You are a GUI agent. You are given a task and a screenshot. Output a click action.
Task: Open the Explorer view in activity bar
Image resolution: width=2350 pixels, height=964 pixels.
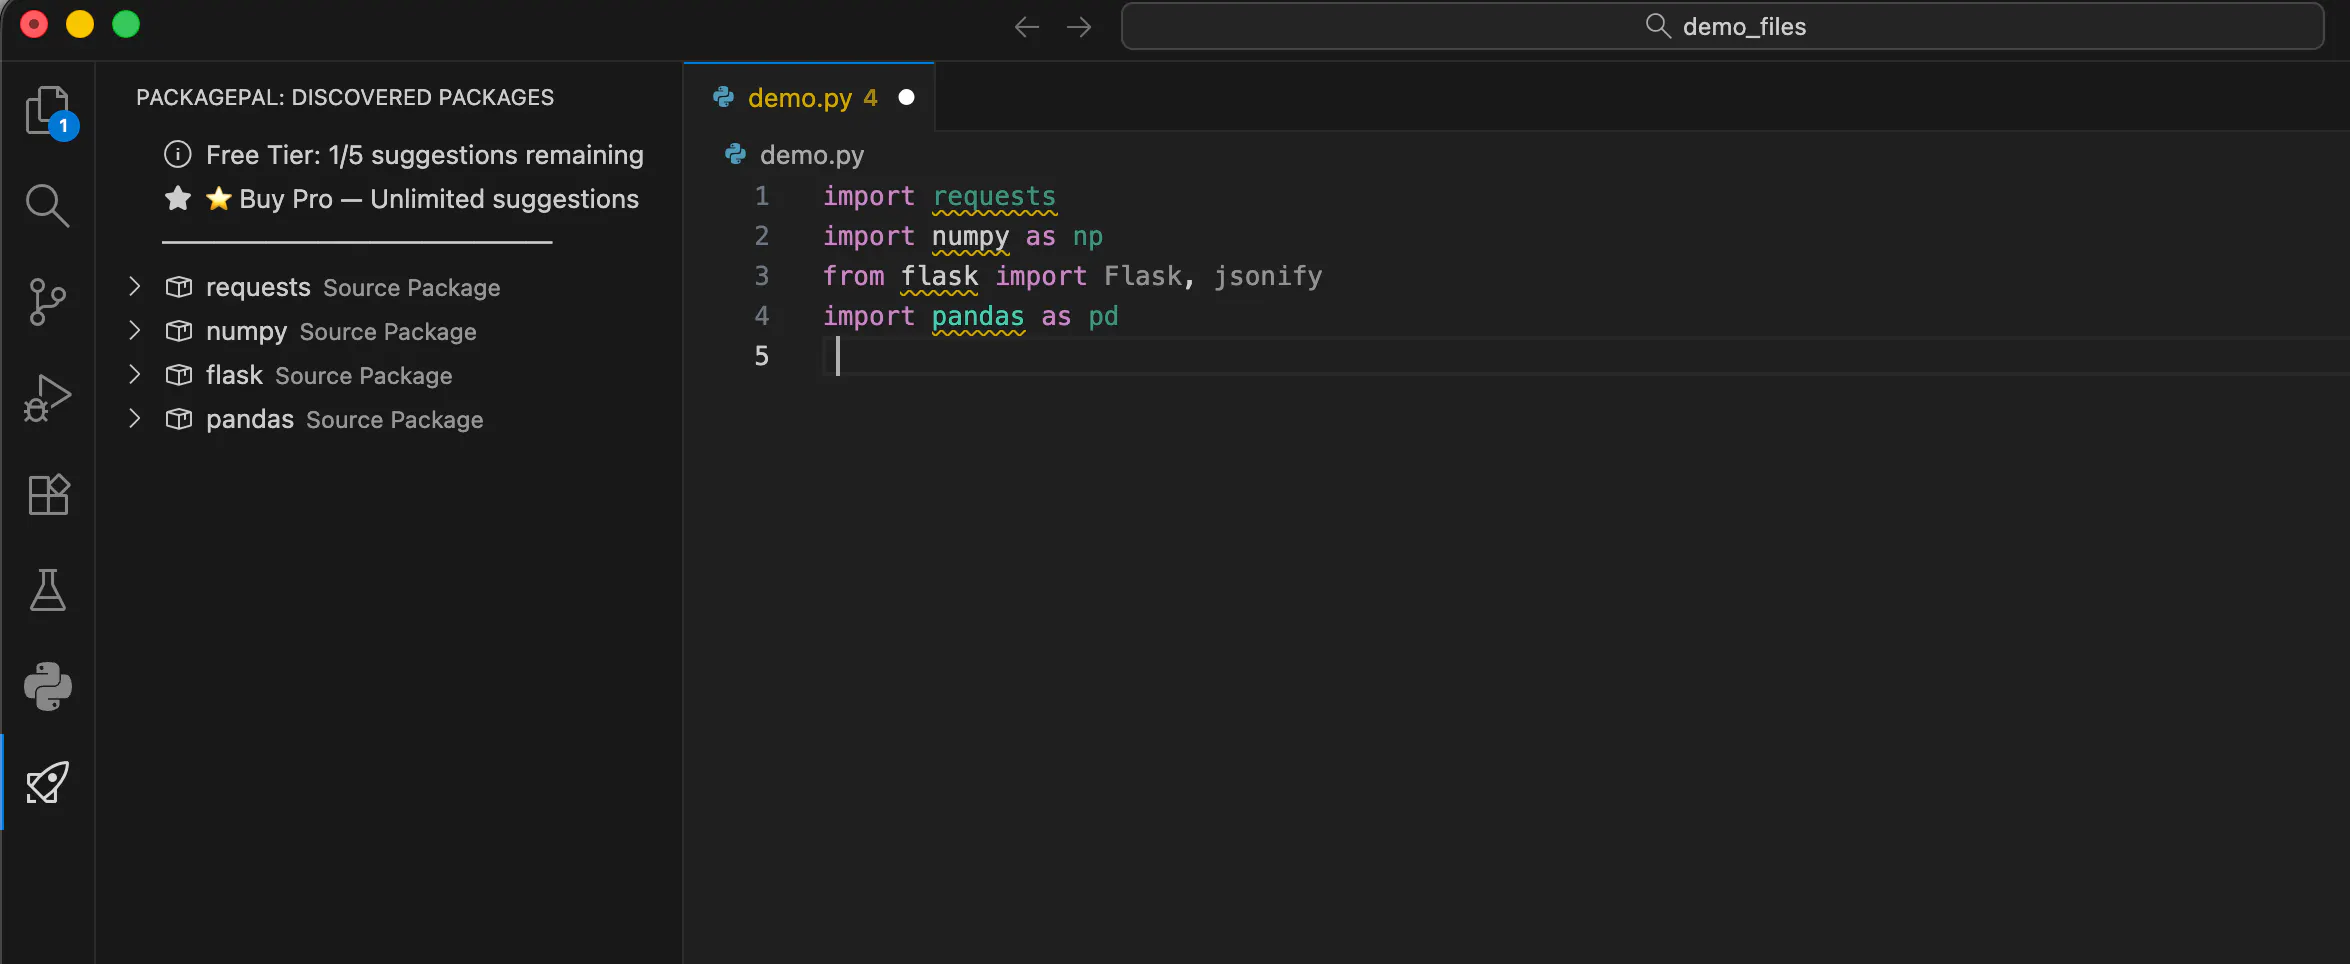pyautogui.click(x=48, y=111)
